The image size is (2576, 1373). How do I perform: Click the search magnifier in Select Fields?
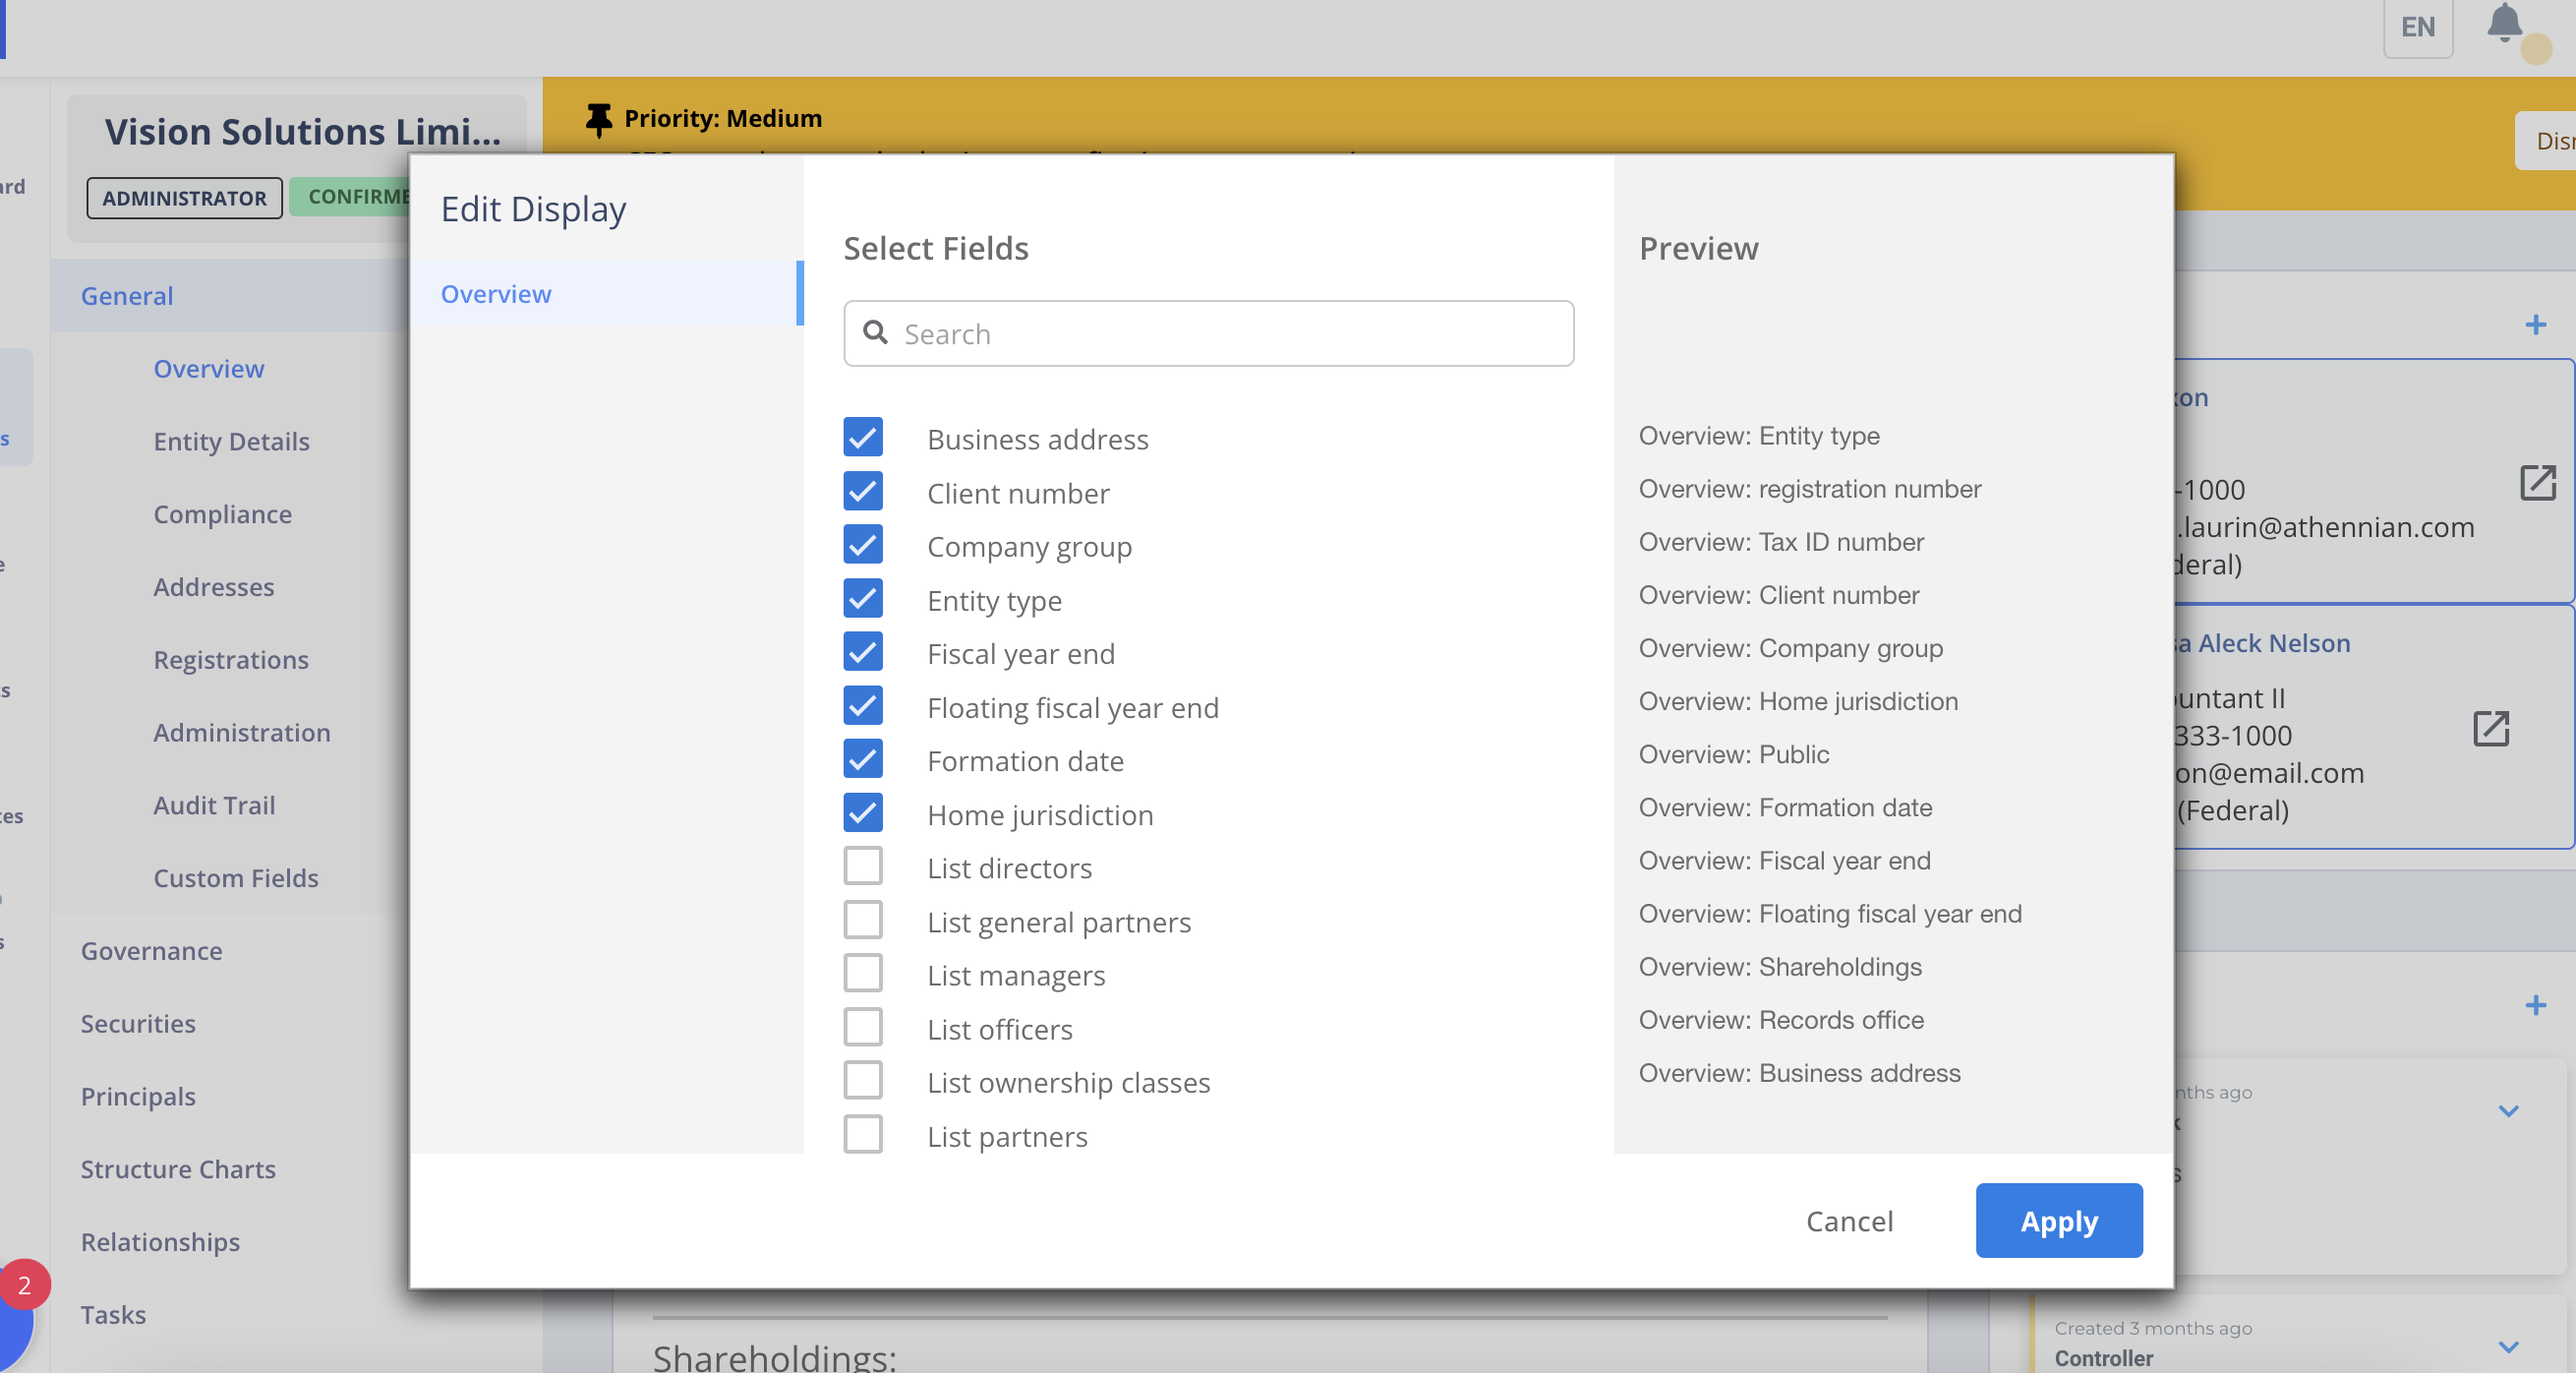877,333
